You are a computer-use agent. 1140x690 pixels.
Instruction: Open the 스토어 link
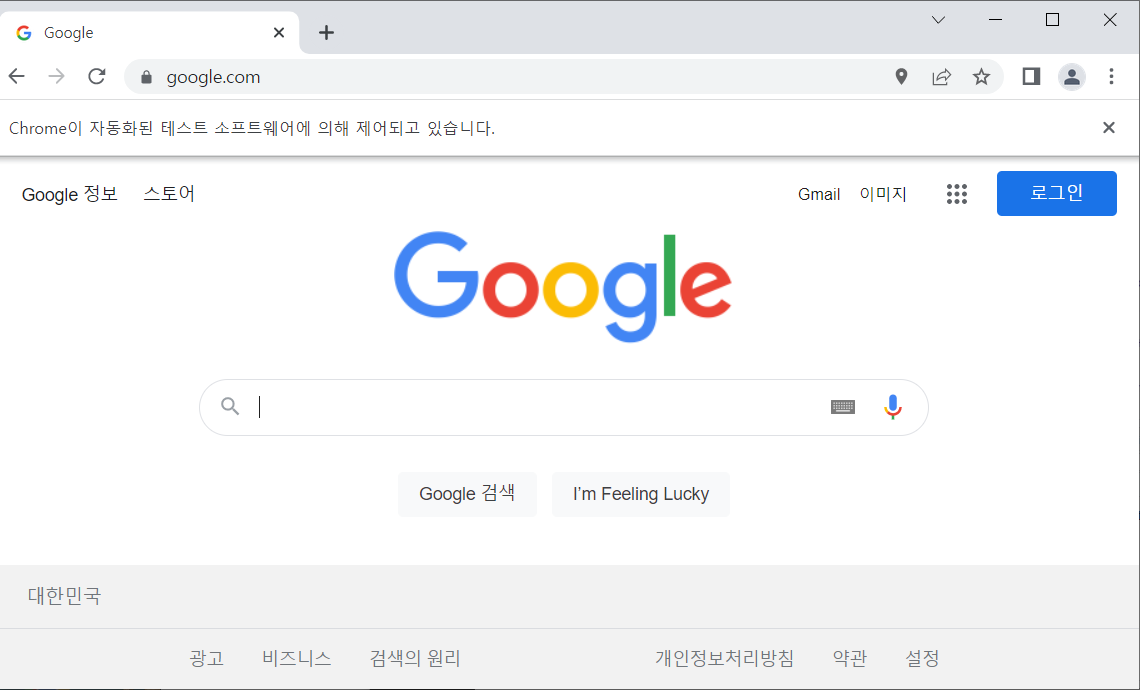coord(169,194)
